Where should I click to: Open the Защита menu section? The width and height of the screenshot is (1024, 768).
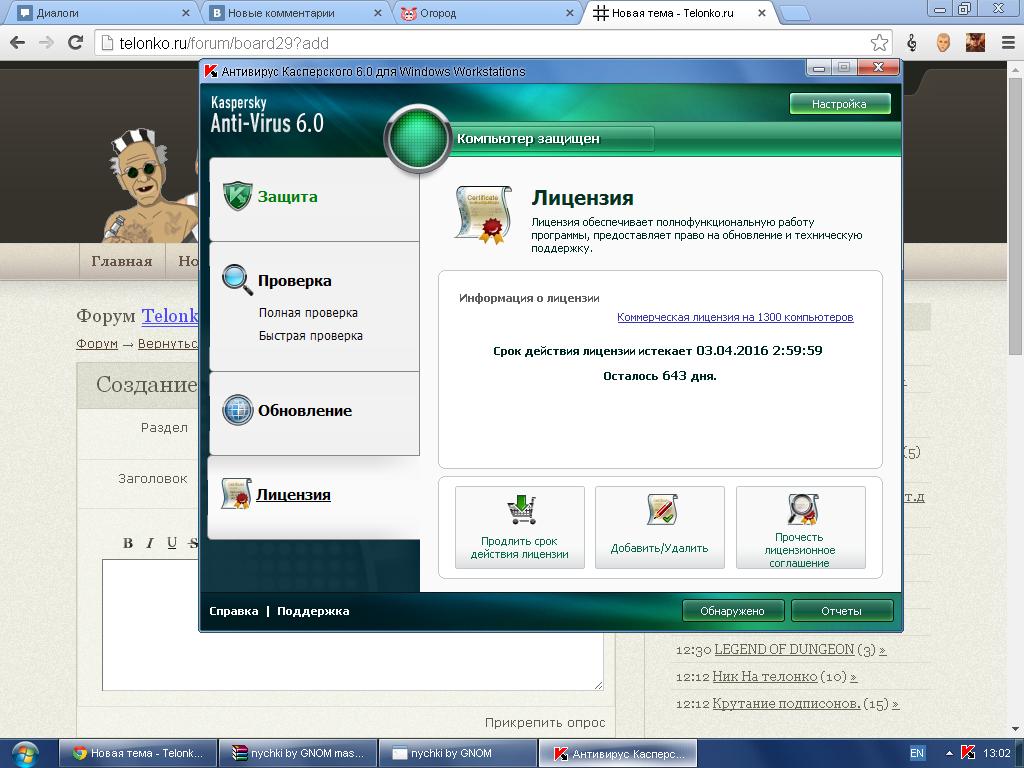(313, 199)
